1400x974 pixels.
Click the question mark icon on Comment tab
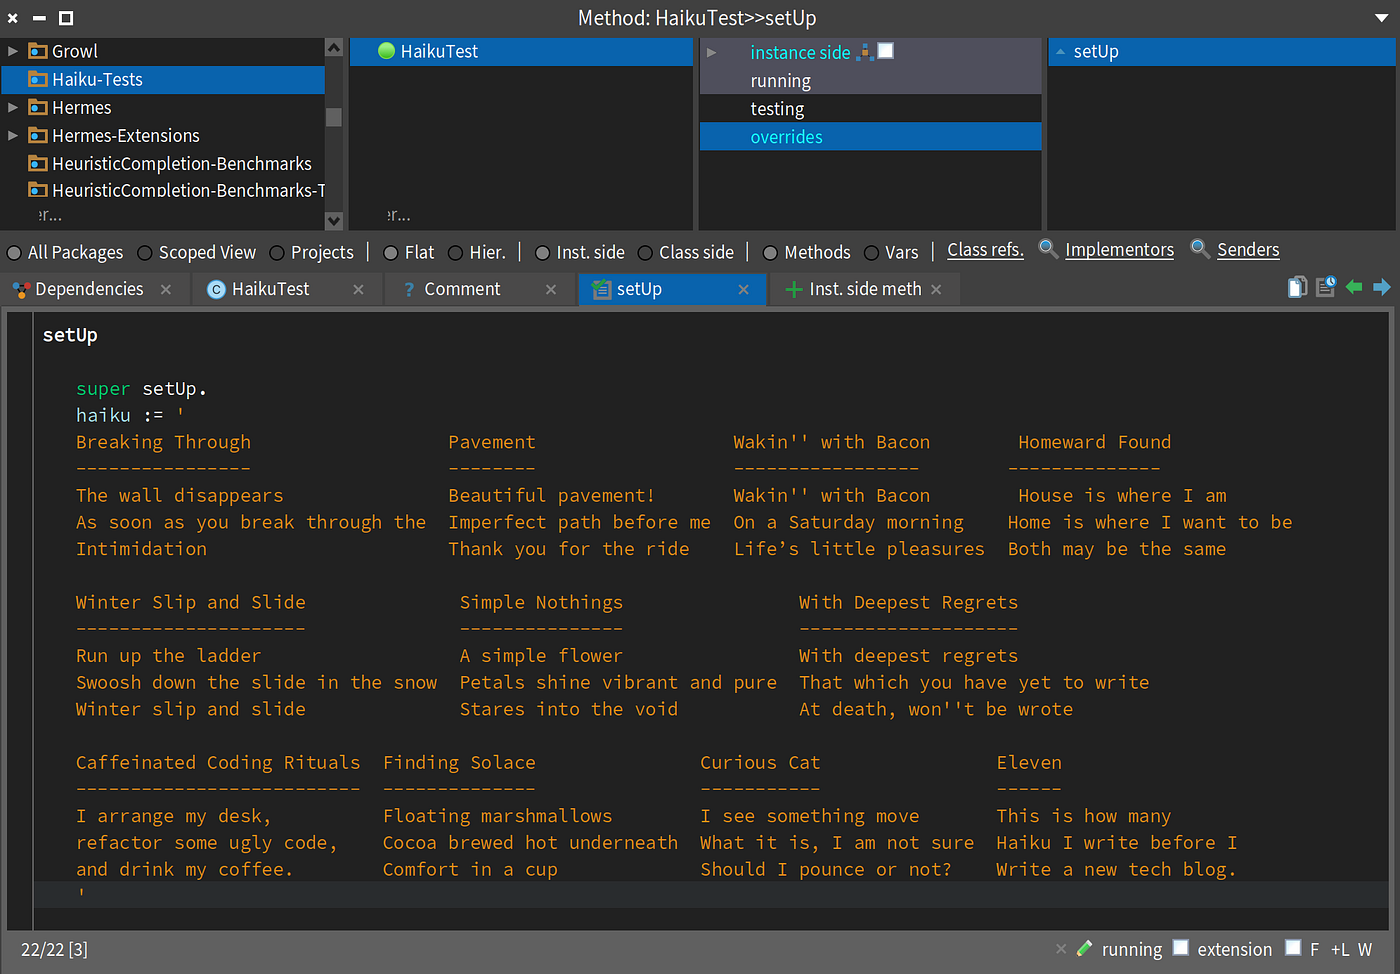tap(409, 290)
